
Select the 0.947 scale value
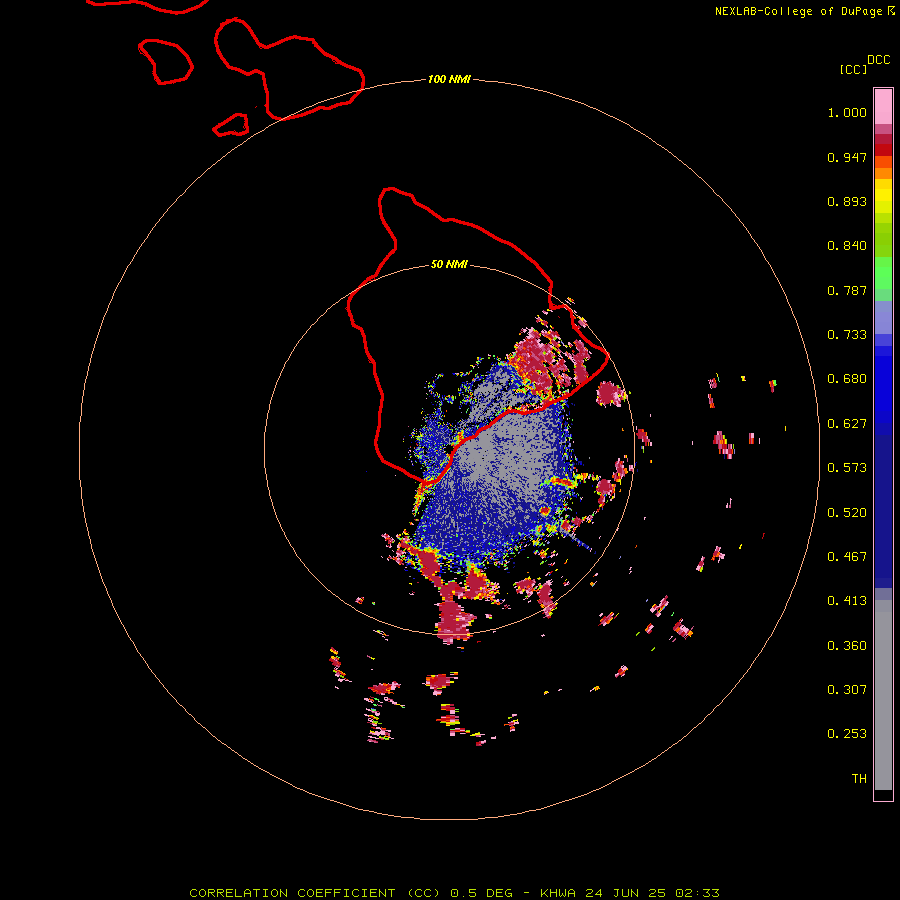click(847, 157)
